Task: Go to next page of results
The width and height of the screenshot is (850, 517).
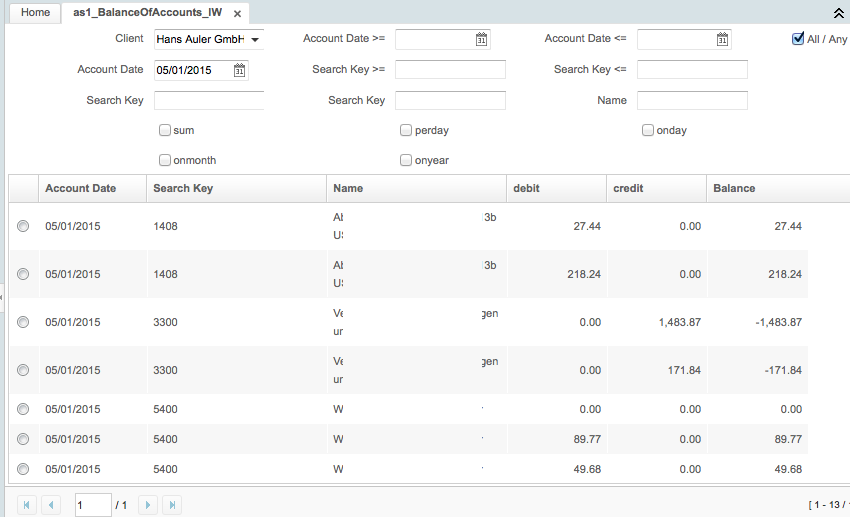Action: [x=147, y=505]
